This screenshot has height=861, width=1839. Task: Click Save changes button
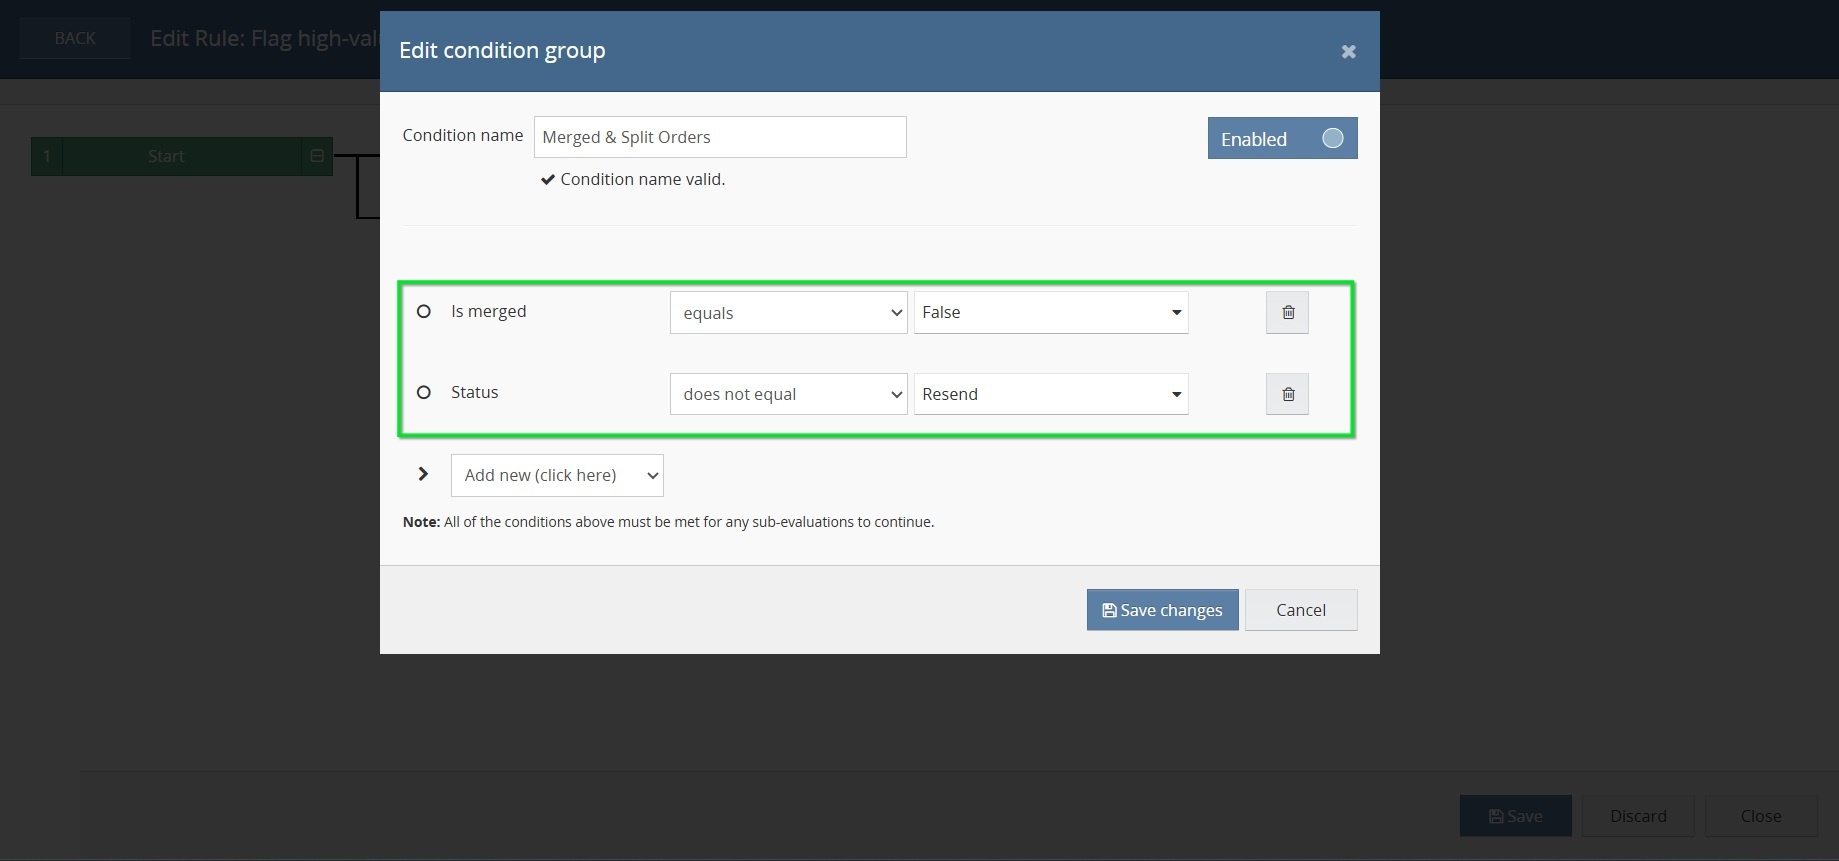(x=1162, y=610)
